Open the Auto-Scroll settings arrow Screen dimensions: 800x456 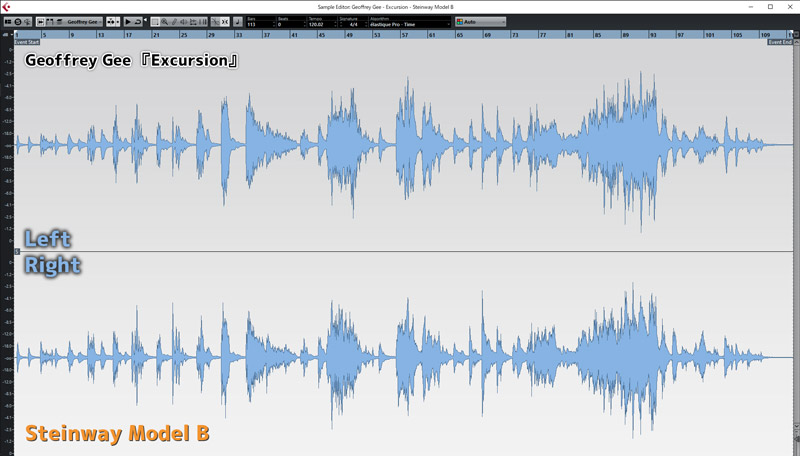point(118,22)
